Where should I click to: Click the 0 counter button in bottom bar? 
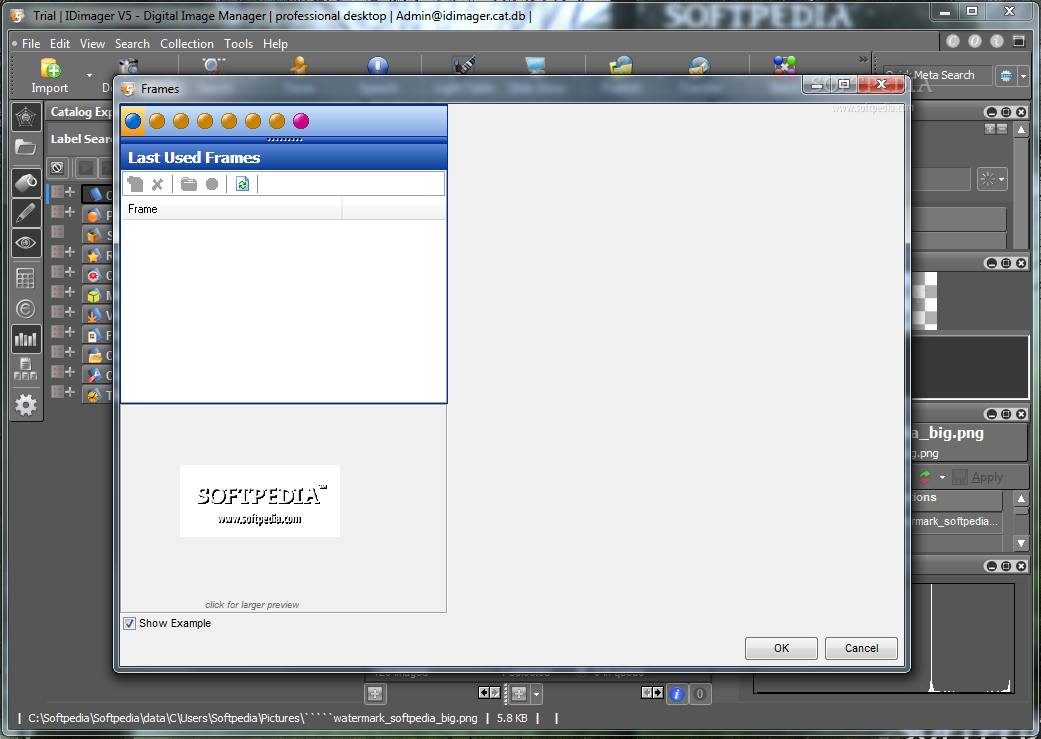[x=699, y=694]
